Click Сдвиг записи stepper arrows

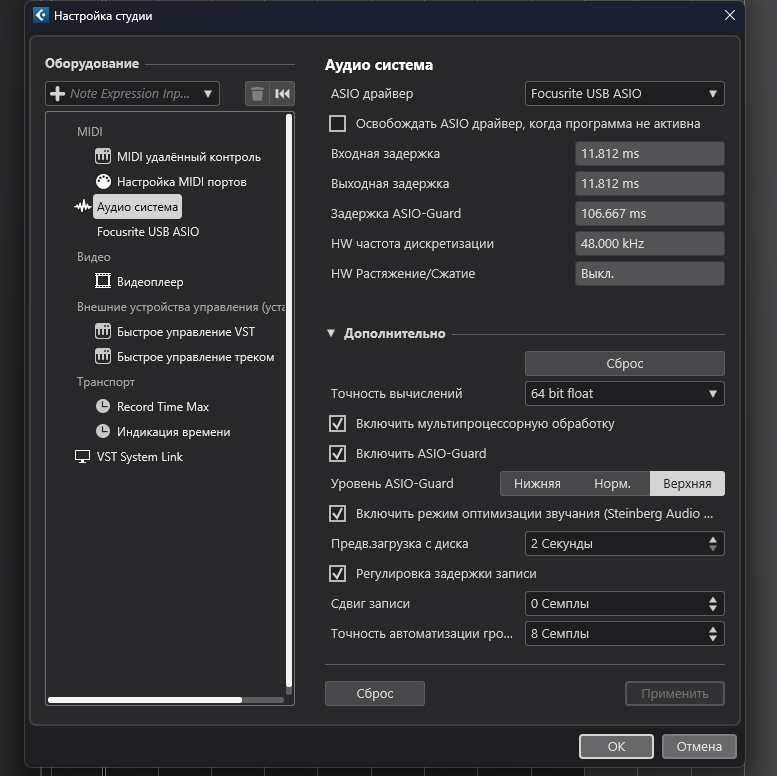[x=713, y=604]
